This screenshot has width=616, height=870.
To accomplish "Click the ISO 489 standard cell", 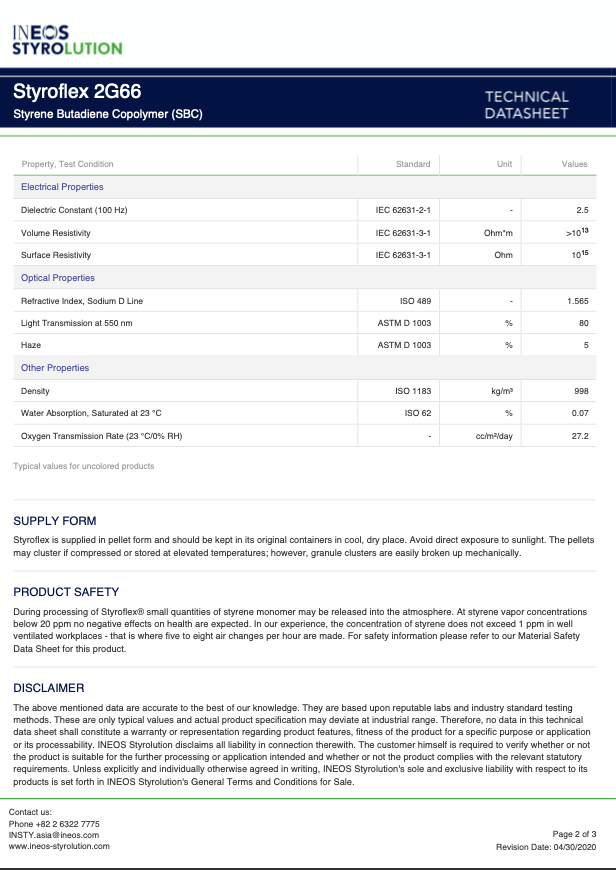I will (415, 301).
